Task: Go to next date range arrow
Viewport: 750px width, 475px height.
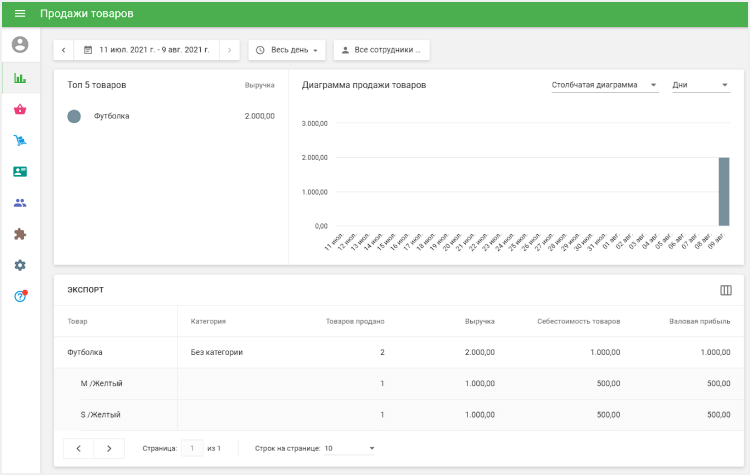Action: tap(230, 50)
